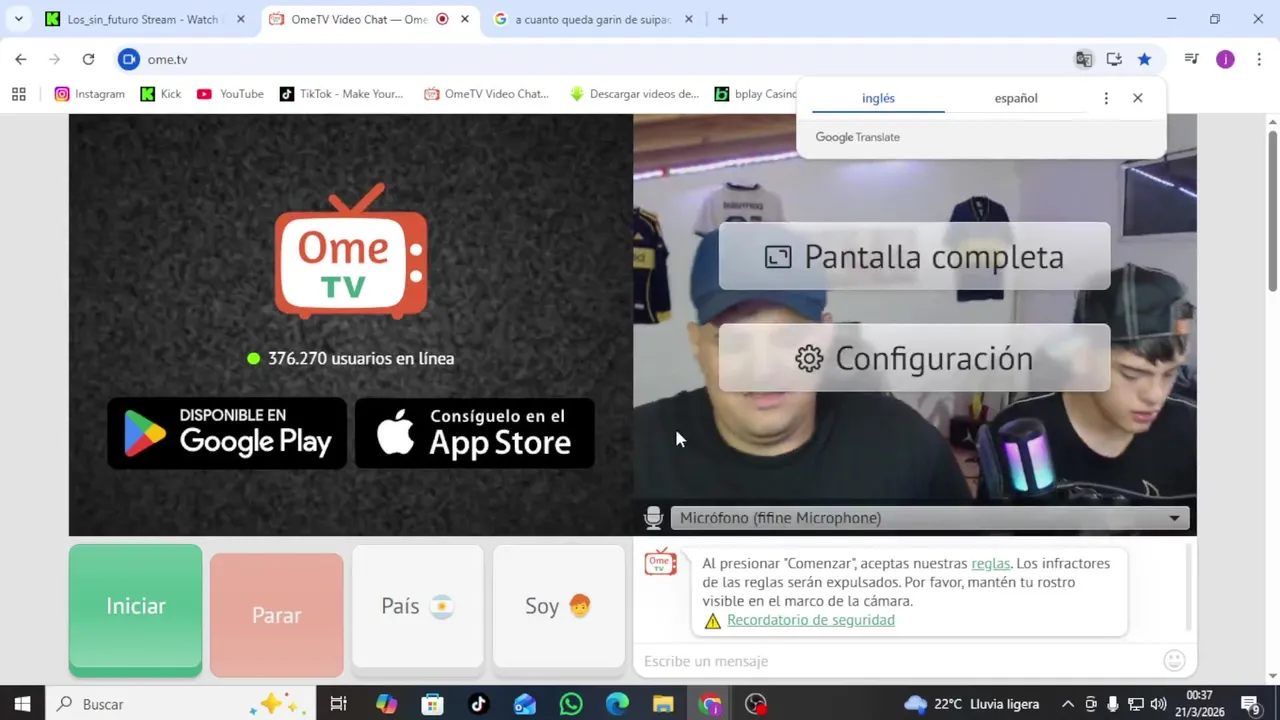1280x720 pixels.
Task: Open the bplay Casino bookmark
Action: [x=755, y=94]
